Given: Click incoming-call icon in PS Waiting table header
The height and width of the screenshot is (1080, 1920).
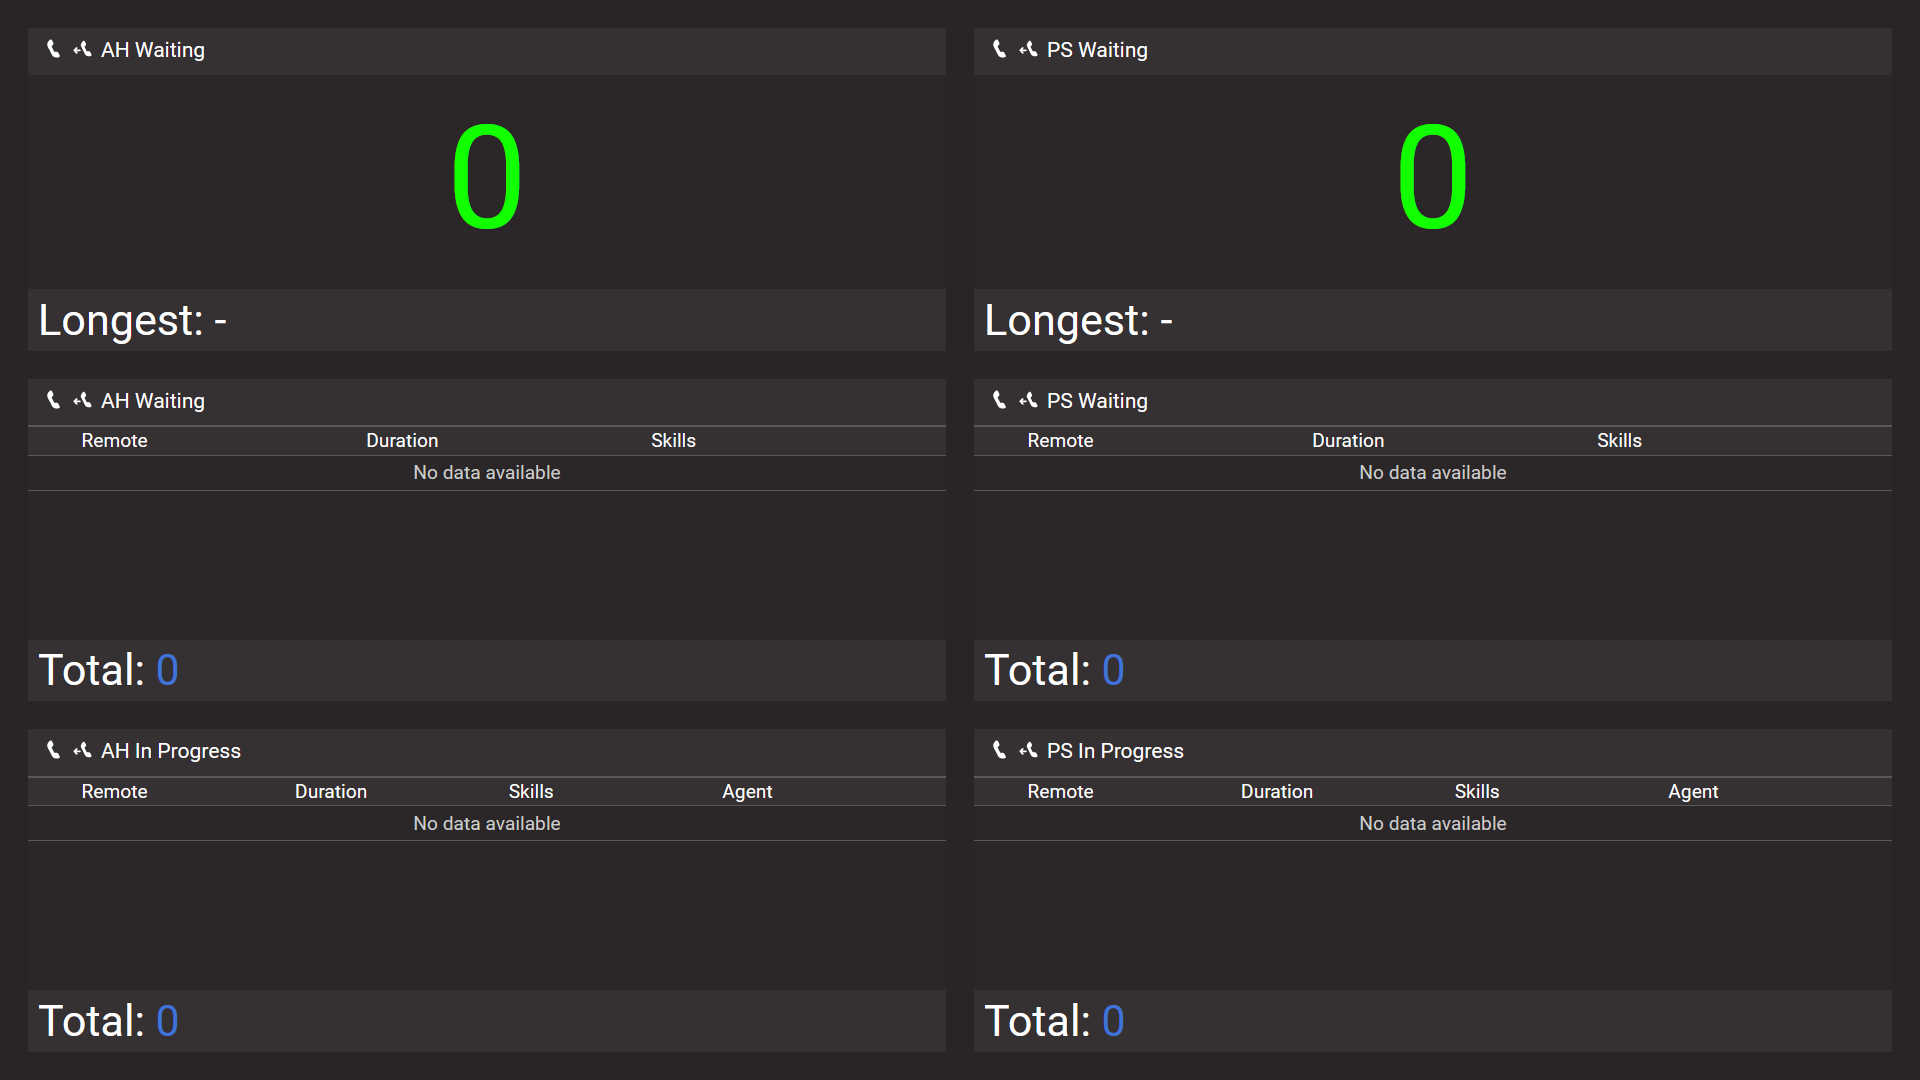Looking at the screenshot, I should pos(1028,400).
